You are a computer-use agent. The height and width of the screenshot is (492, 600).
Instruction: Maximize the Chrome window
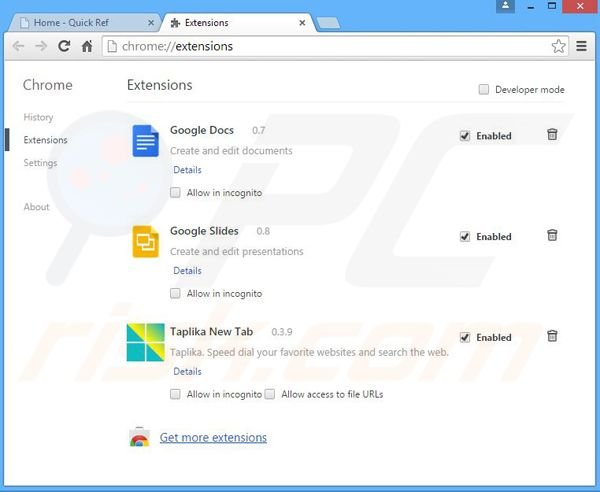pos(552,6)
